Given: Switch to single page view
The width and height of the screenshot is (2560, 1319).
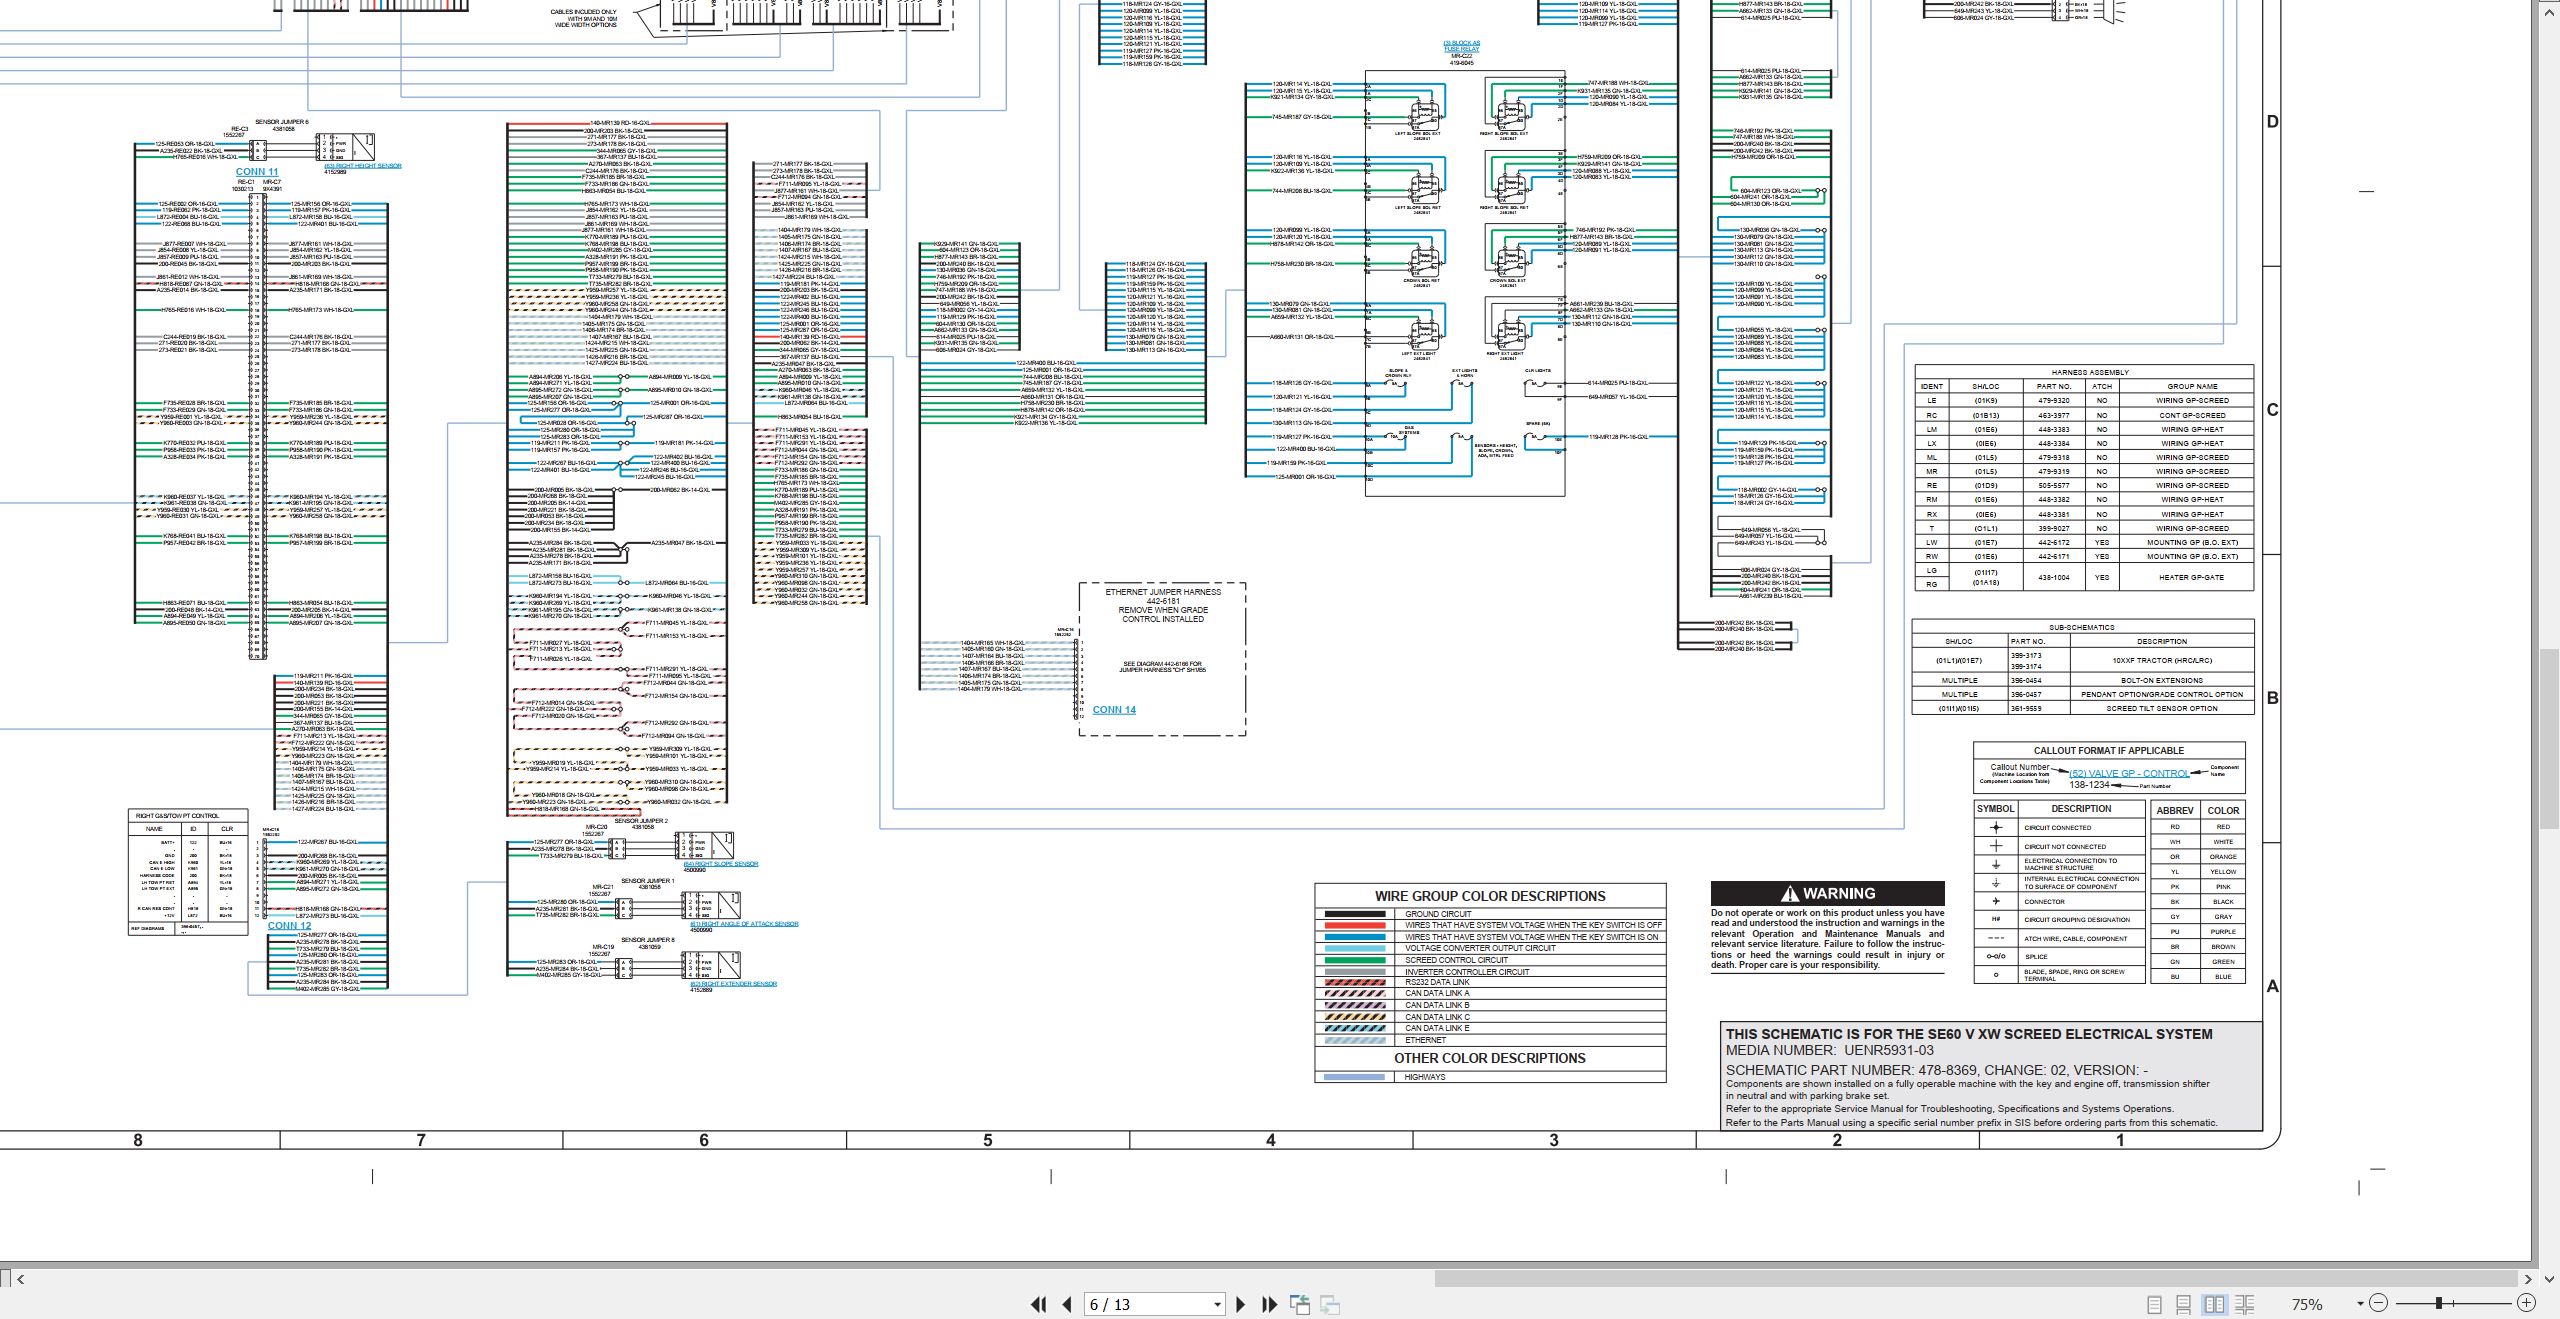Looking at the screenshot, I should click(x=2155, y=1304).
